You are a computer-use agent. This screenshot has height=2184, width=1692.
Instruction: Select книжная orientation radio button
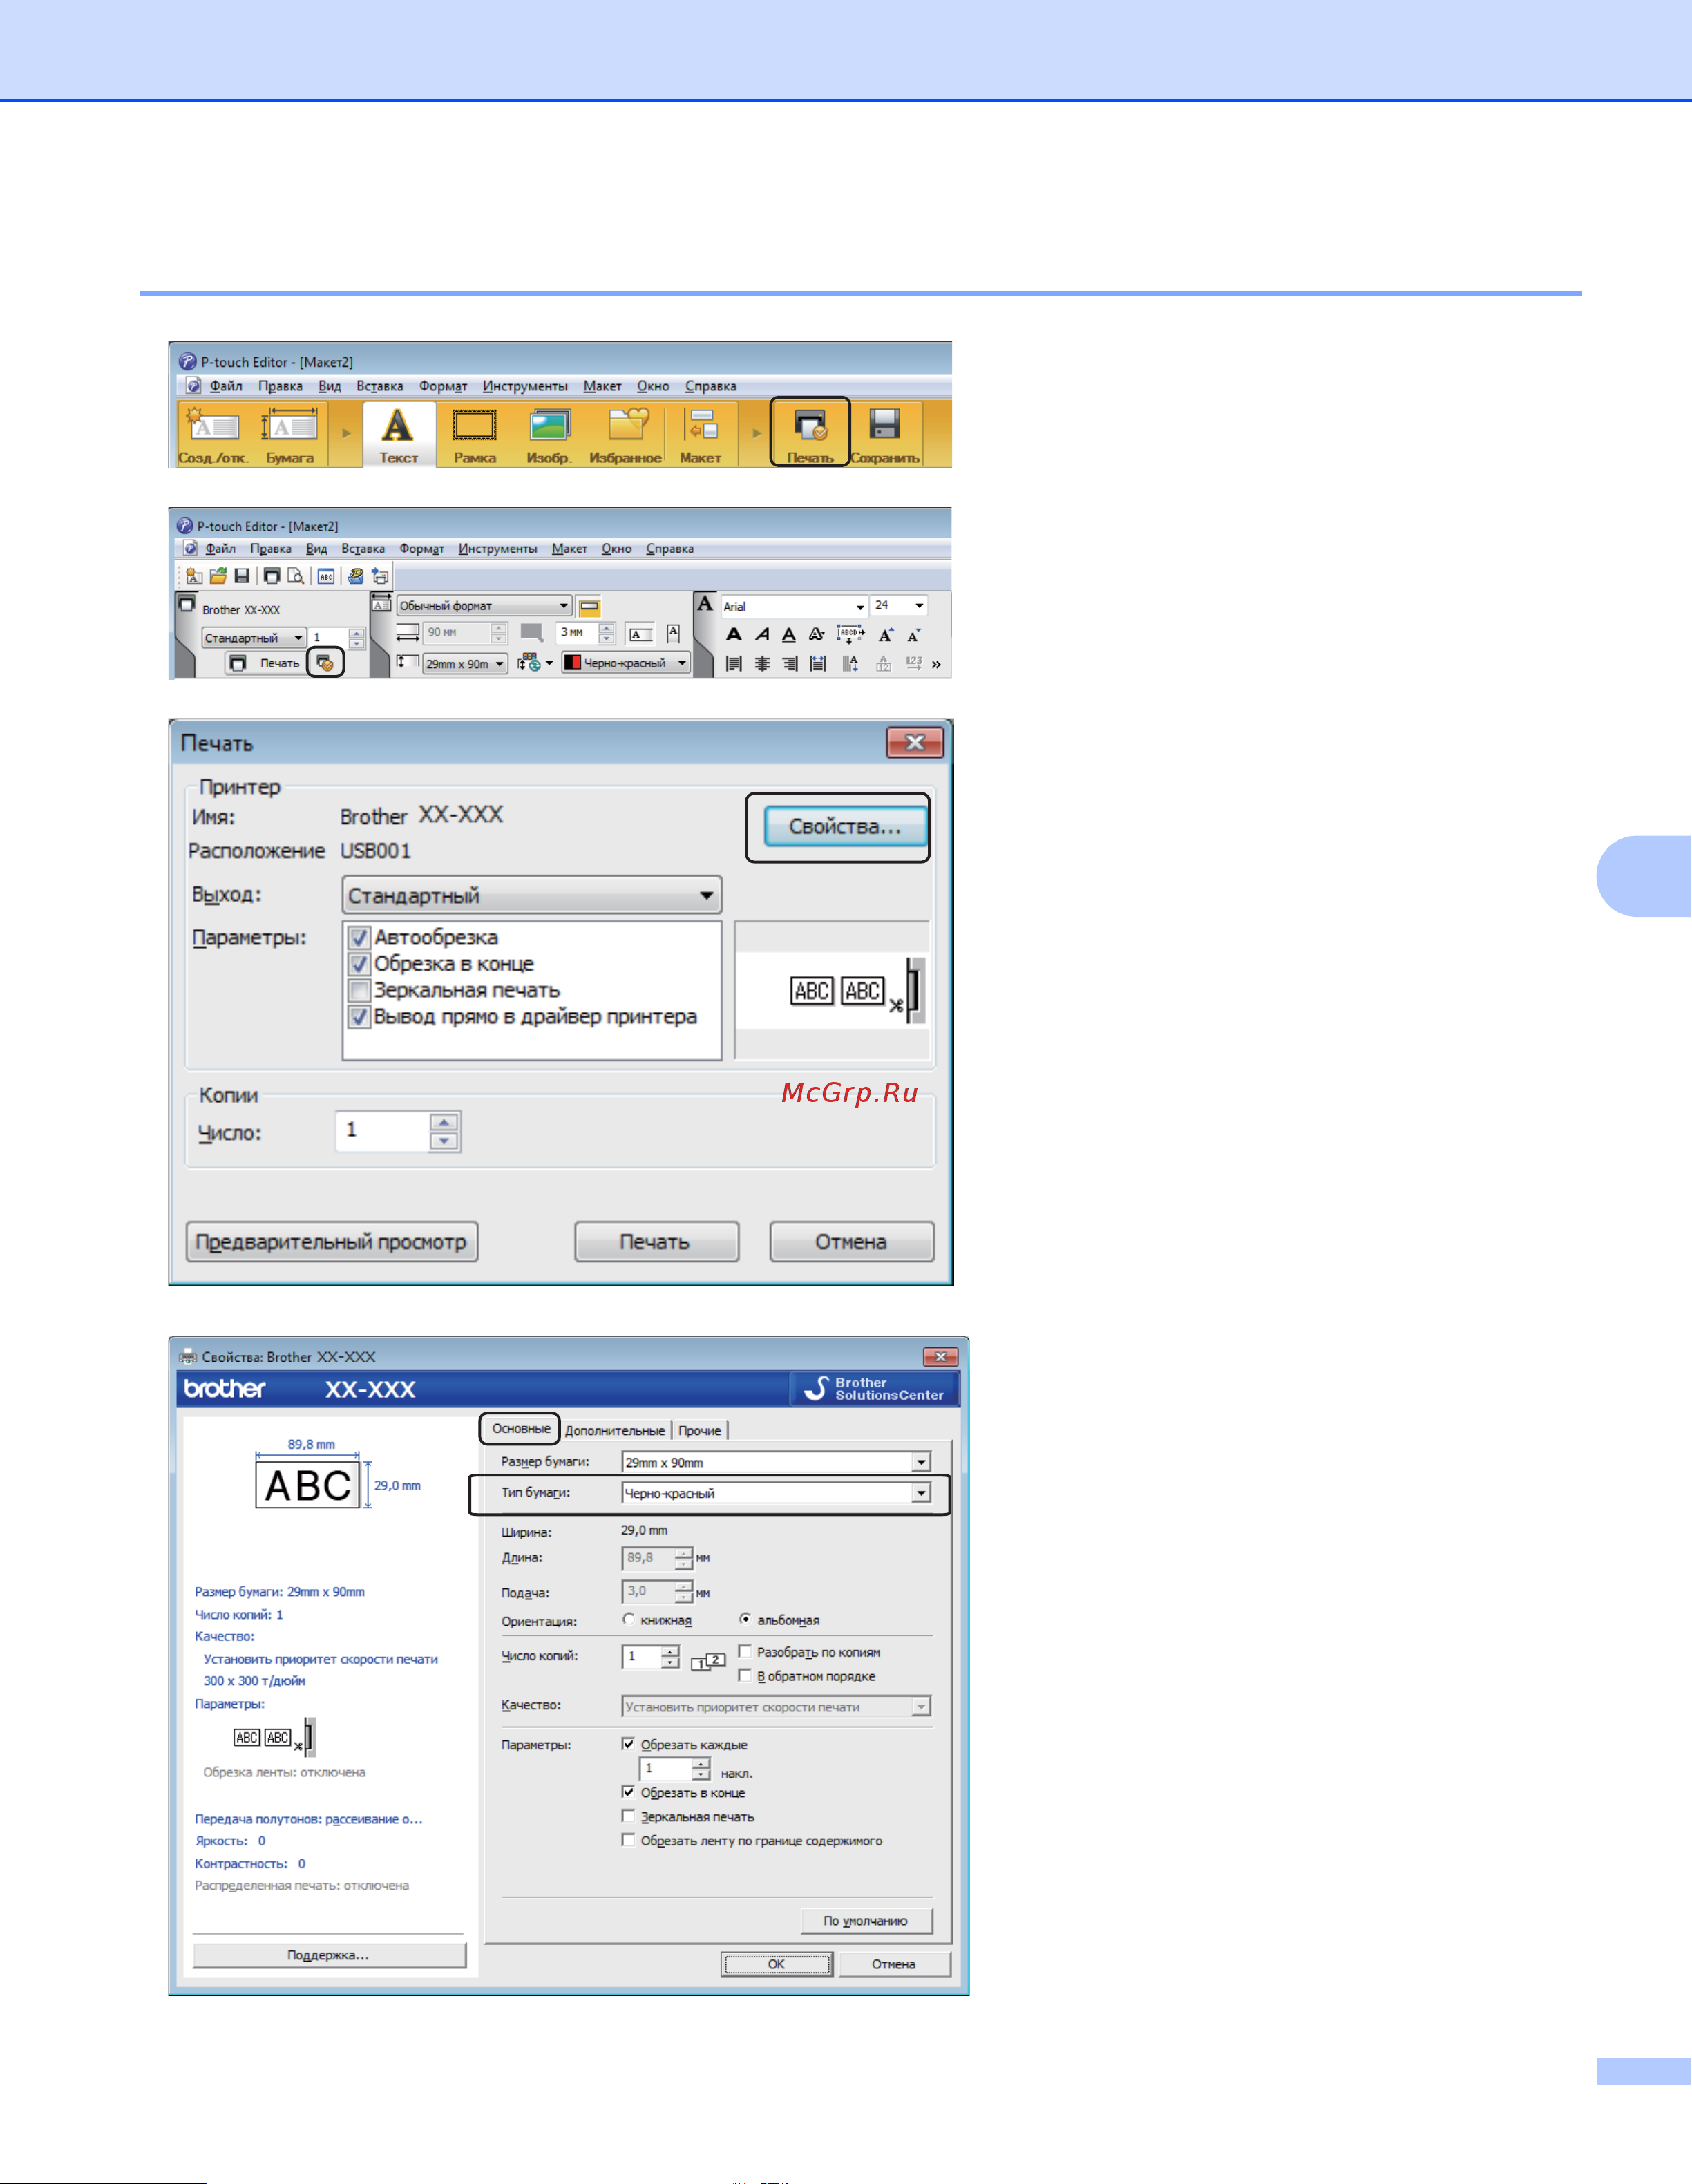pos(628,1618)
